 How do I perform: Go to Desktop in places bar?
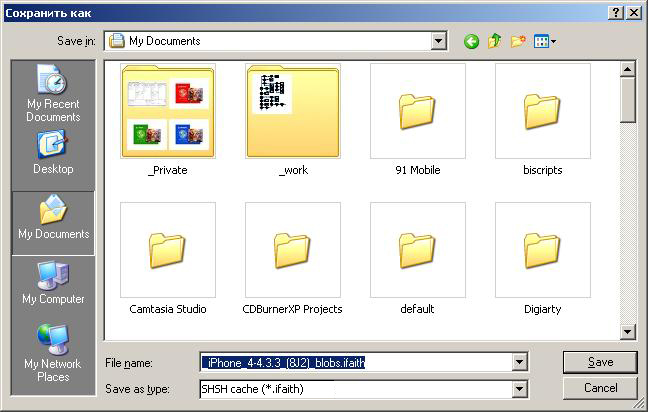tap(53, 152)
